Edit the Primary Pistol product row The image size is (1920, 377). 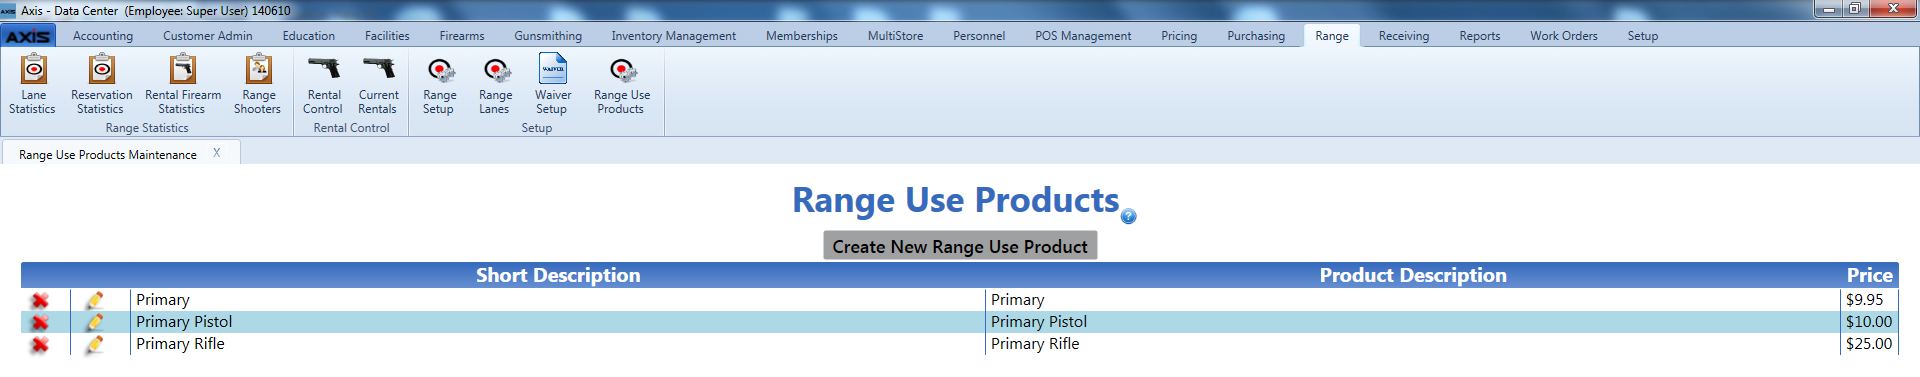tap(95, 322)
